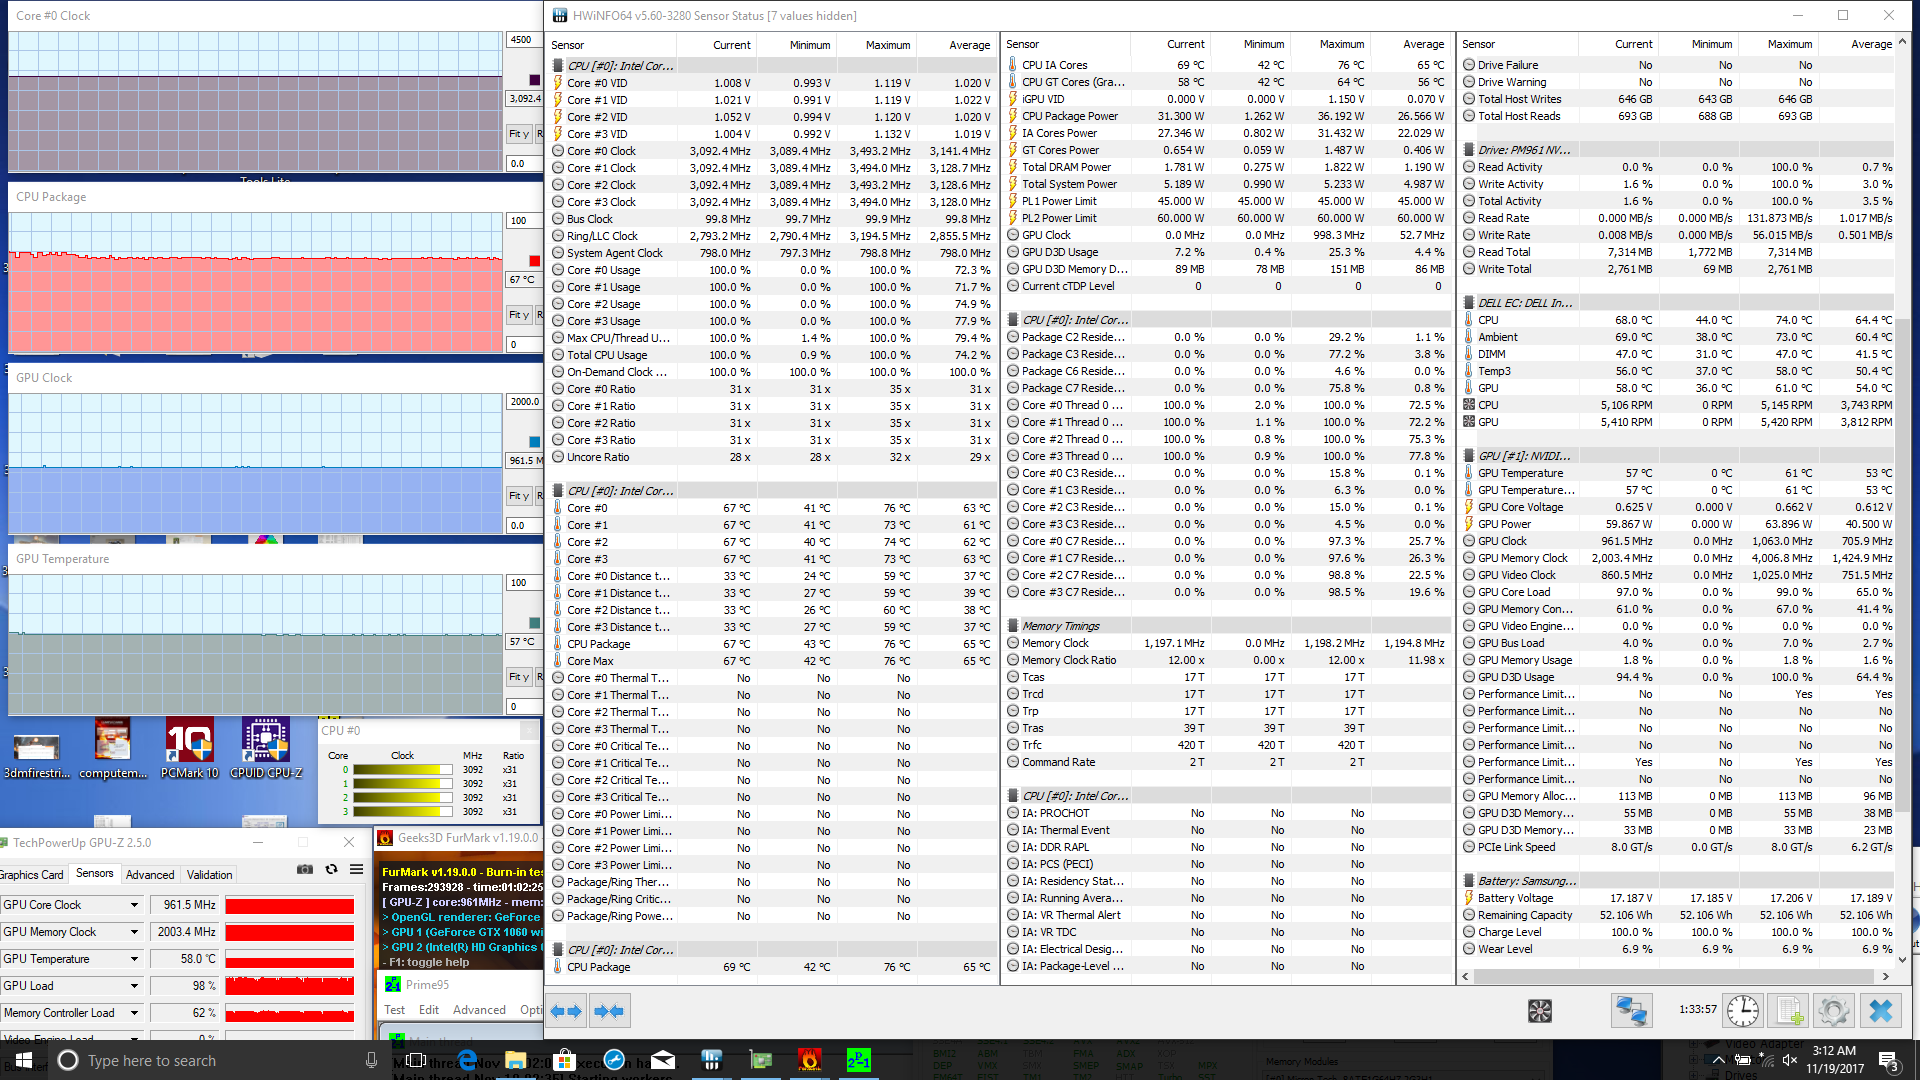Click Fit y in CPU Package graph
Image resolution: width=1920 pixels, height=1080 pixels.
point(519,315)
